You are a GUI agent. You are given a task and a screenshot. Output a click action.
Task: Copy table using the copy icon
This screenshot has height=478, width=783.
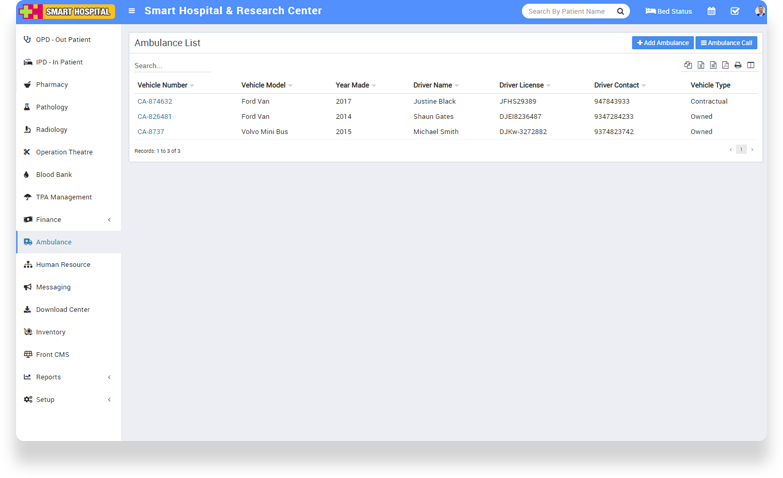[x=688, y=65]
